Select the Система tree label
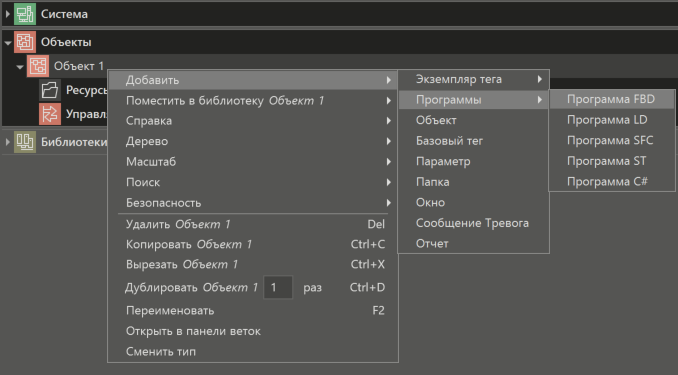Image resolution: width=678 pixels, height=375 pixels. tap(64, 14)
